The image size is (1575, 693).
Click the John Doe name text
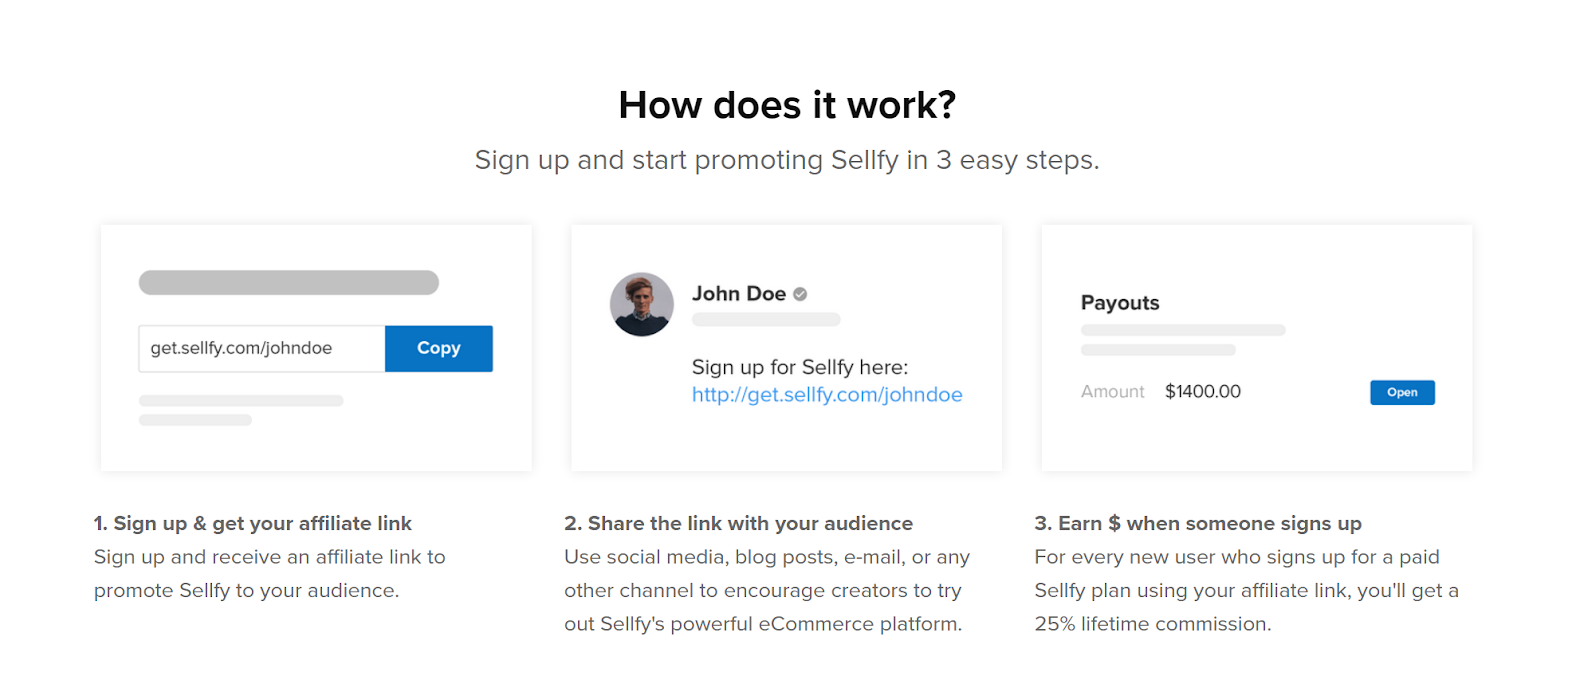pyautogui.click(x=738, y=293)
